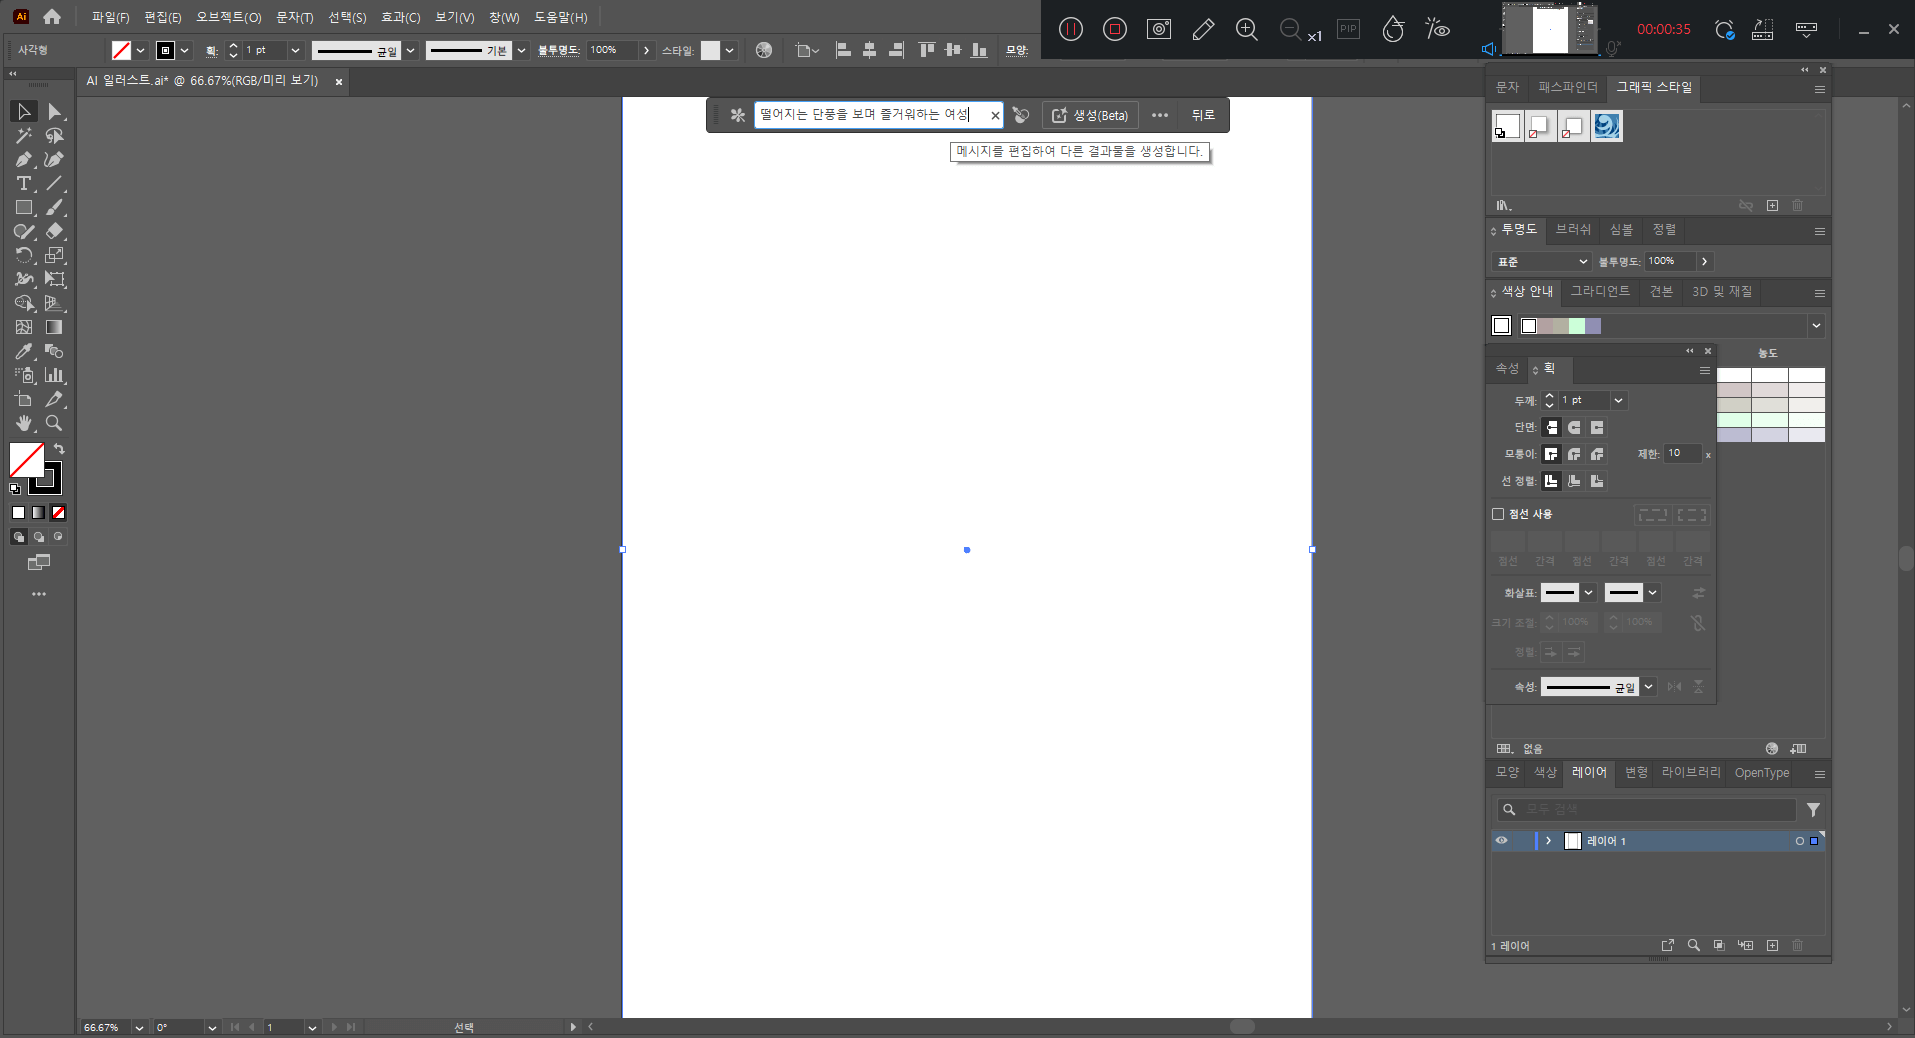Pick the Lasso tool
The image size is (1915, 1038).
click(x=55, y=135)
